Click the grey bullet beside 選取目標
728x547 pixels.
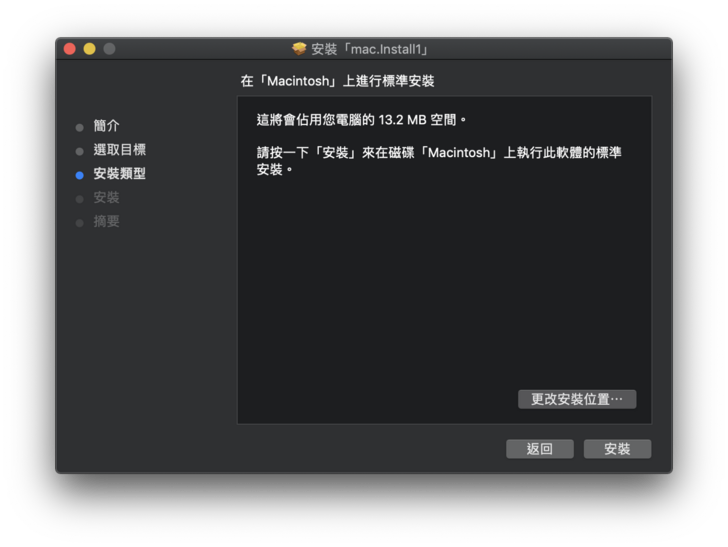pos(79,151)
